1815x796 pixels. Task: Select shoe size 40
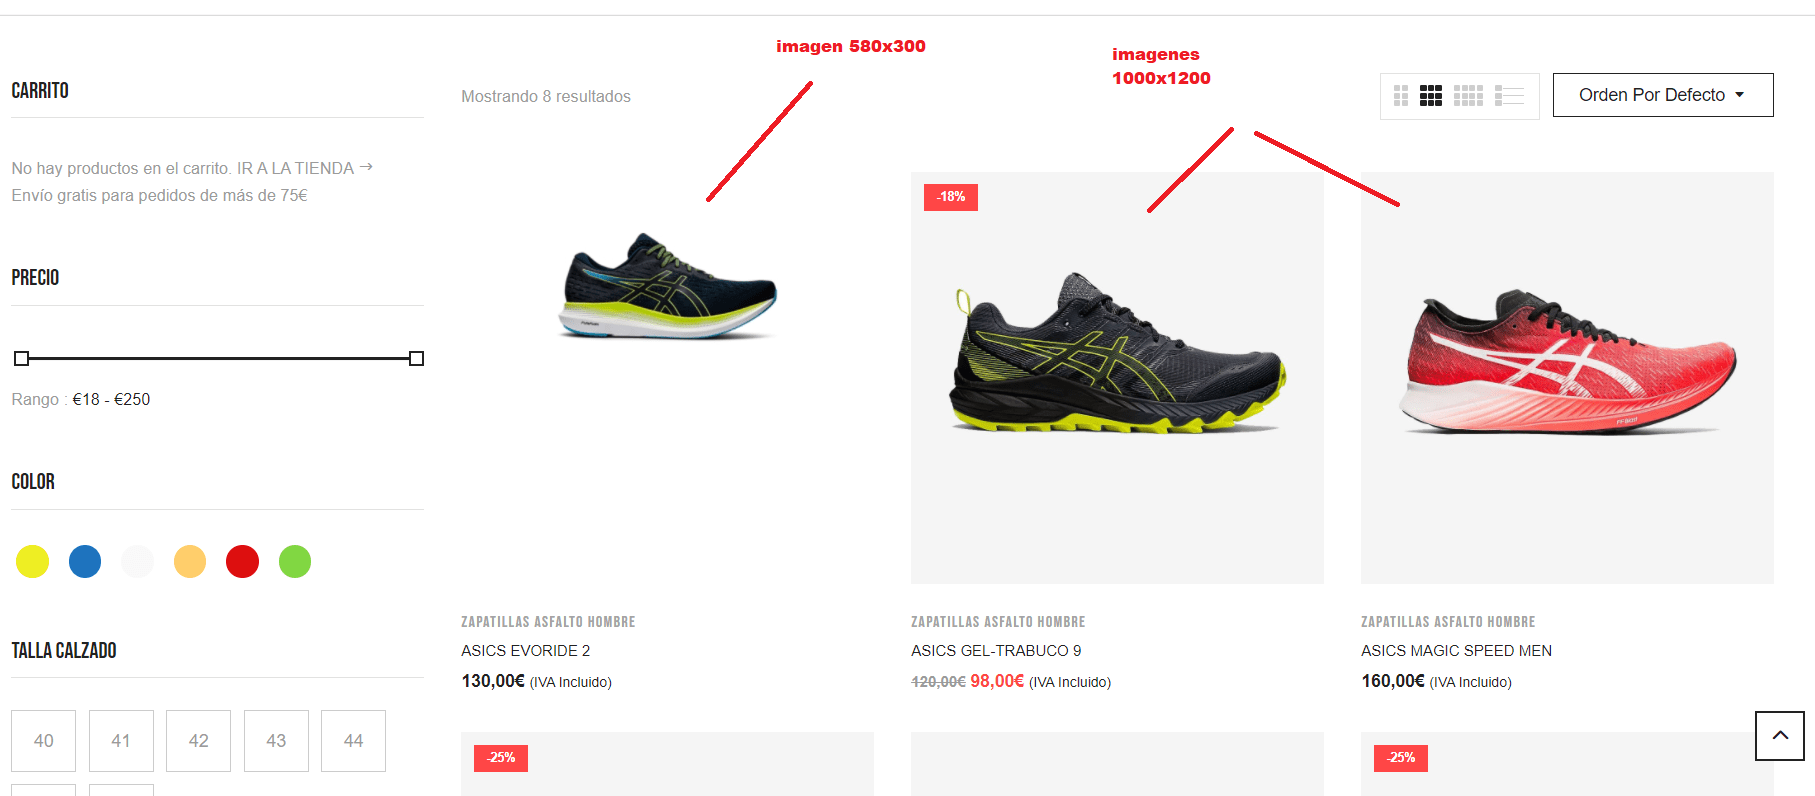(44, 741)
